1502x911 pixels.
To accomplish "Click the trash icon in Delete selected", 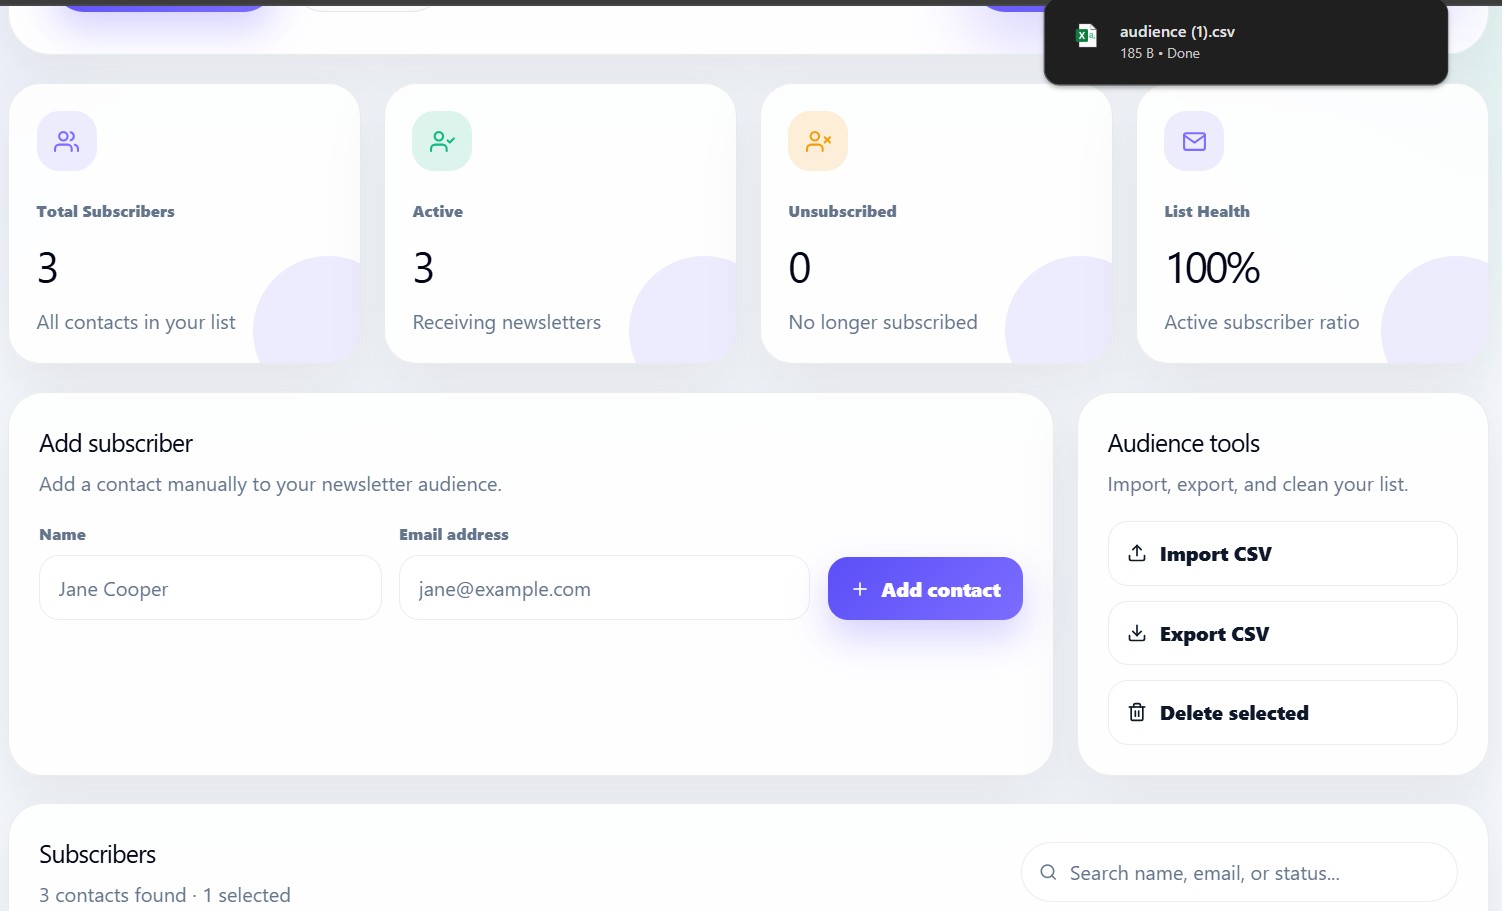I will [x=1137, y=712].
